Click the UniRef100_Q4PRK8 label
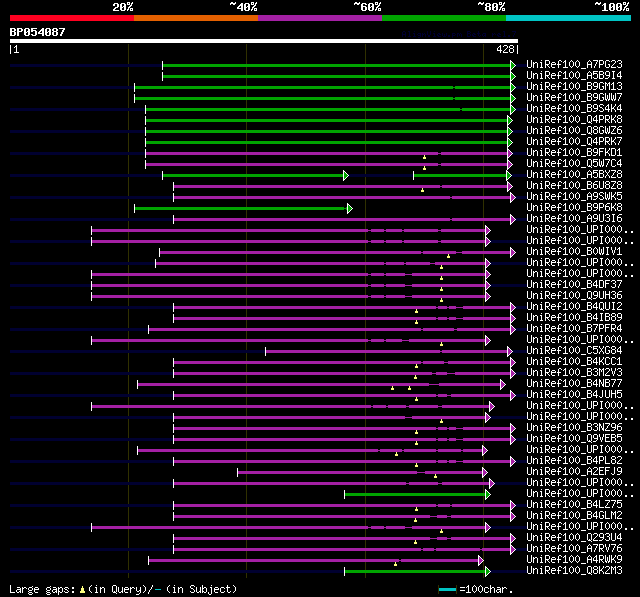 (x=574, y=120)
